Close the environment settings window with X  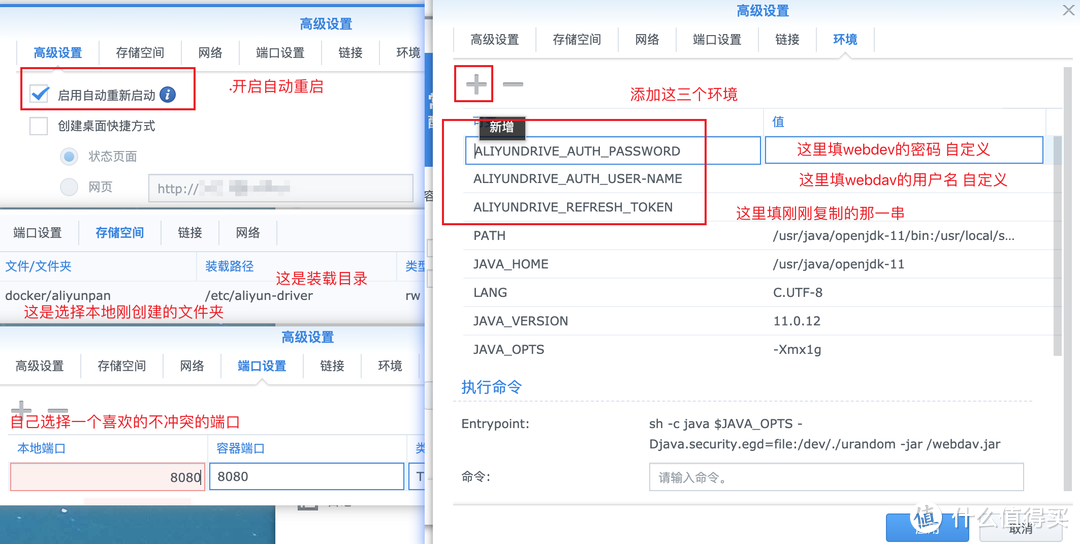[1068, 8]
